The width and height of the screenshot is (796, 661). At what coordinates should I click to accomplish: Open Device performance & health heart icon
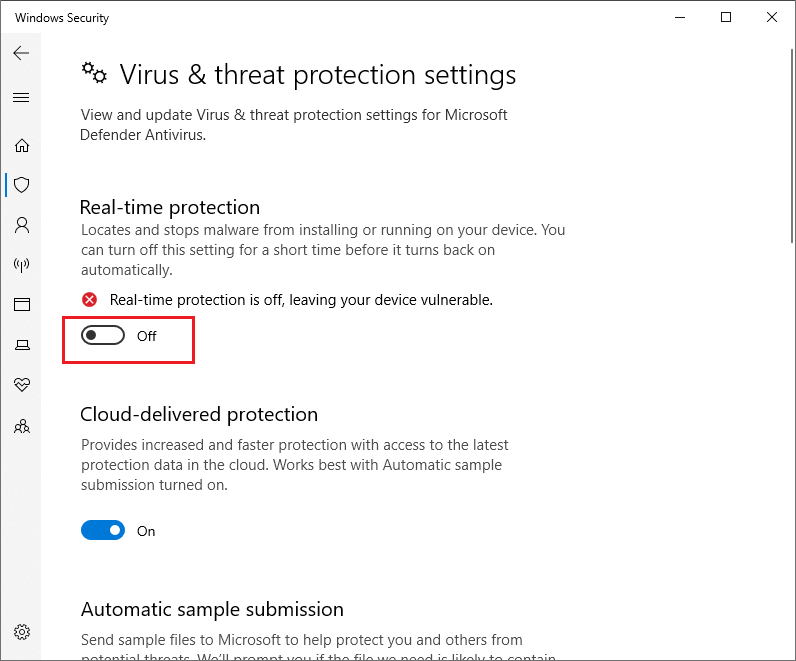point(22,384)
